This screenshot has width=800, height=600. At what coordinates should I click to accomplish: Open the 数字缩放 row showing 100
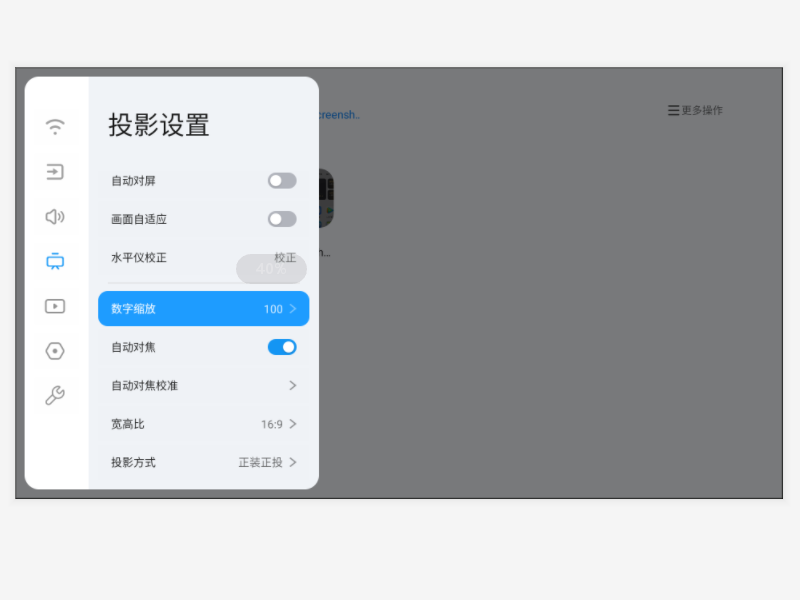(x=204, y=309)
